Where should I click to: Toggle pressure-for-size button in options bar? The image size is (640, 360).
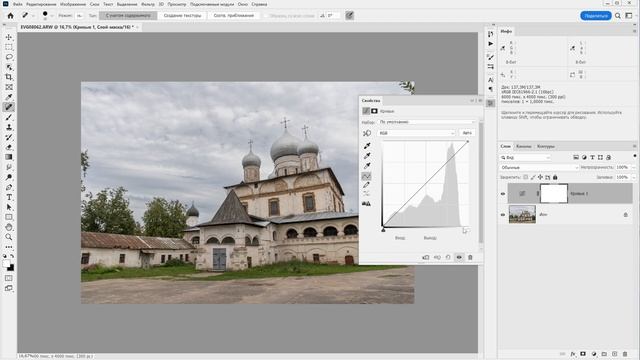point(349,16)
